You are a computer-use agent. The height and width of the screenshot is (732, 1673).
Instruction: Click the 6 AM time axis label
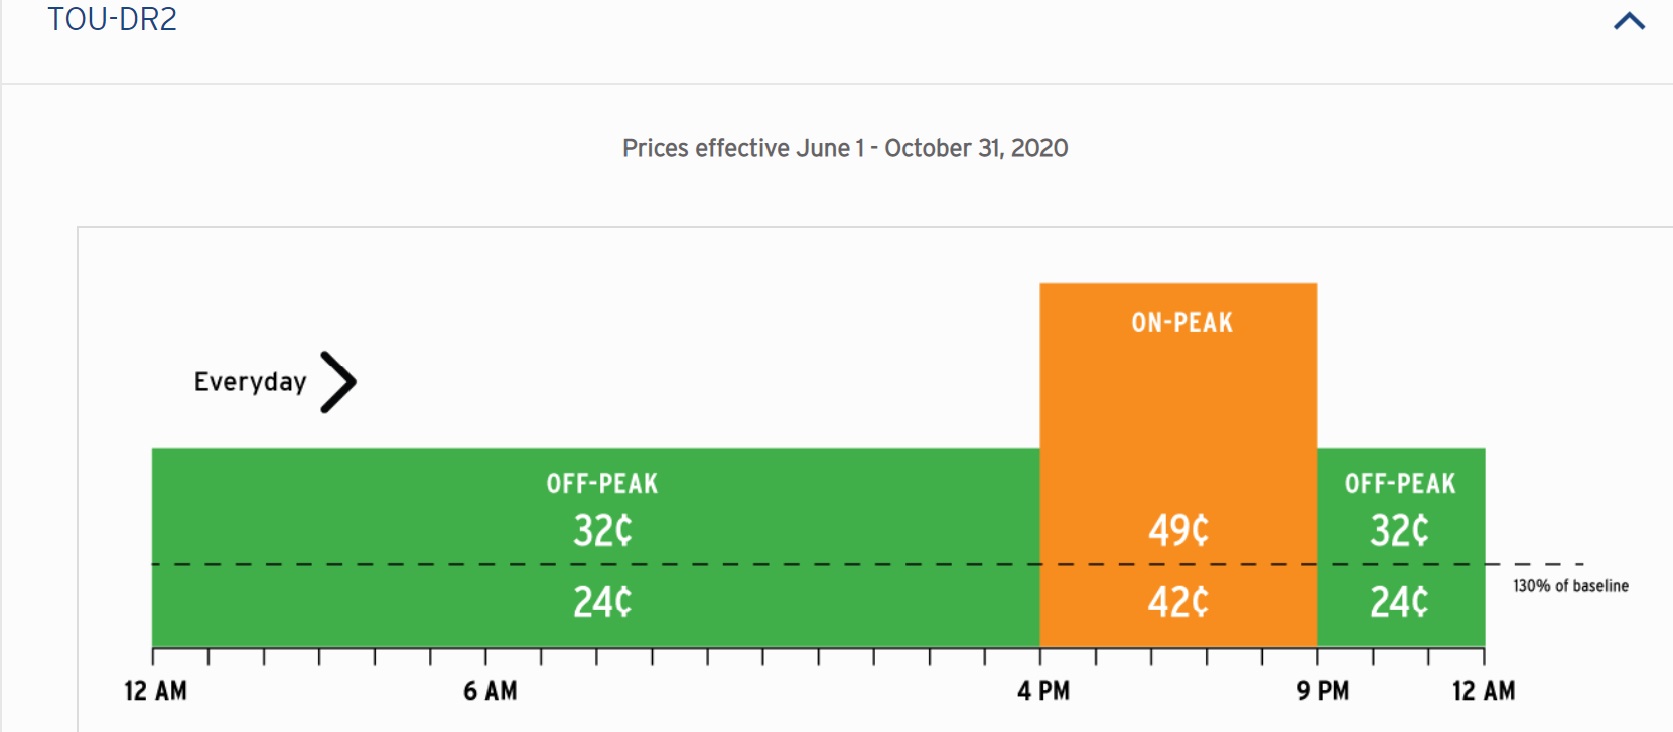(490, 691)
